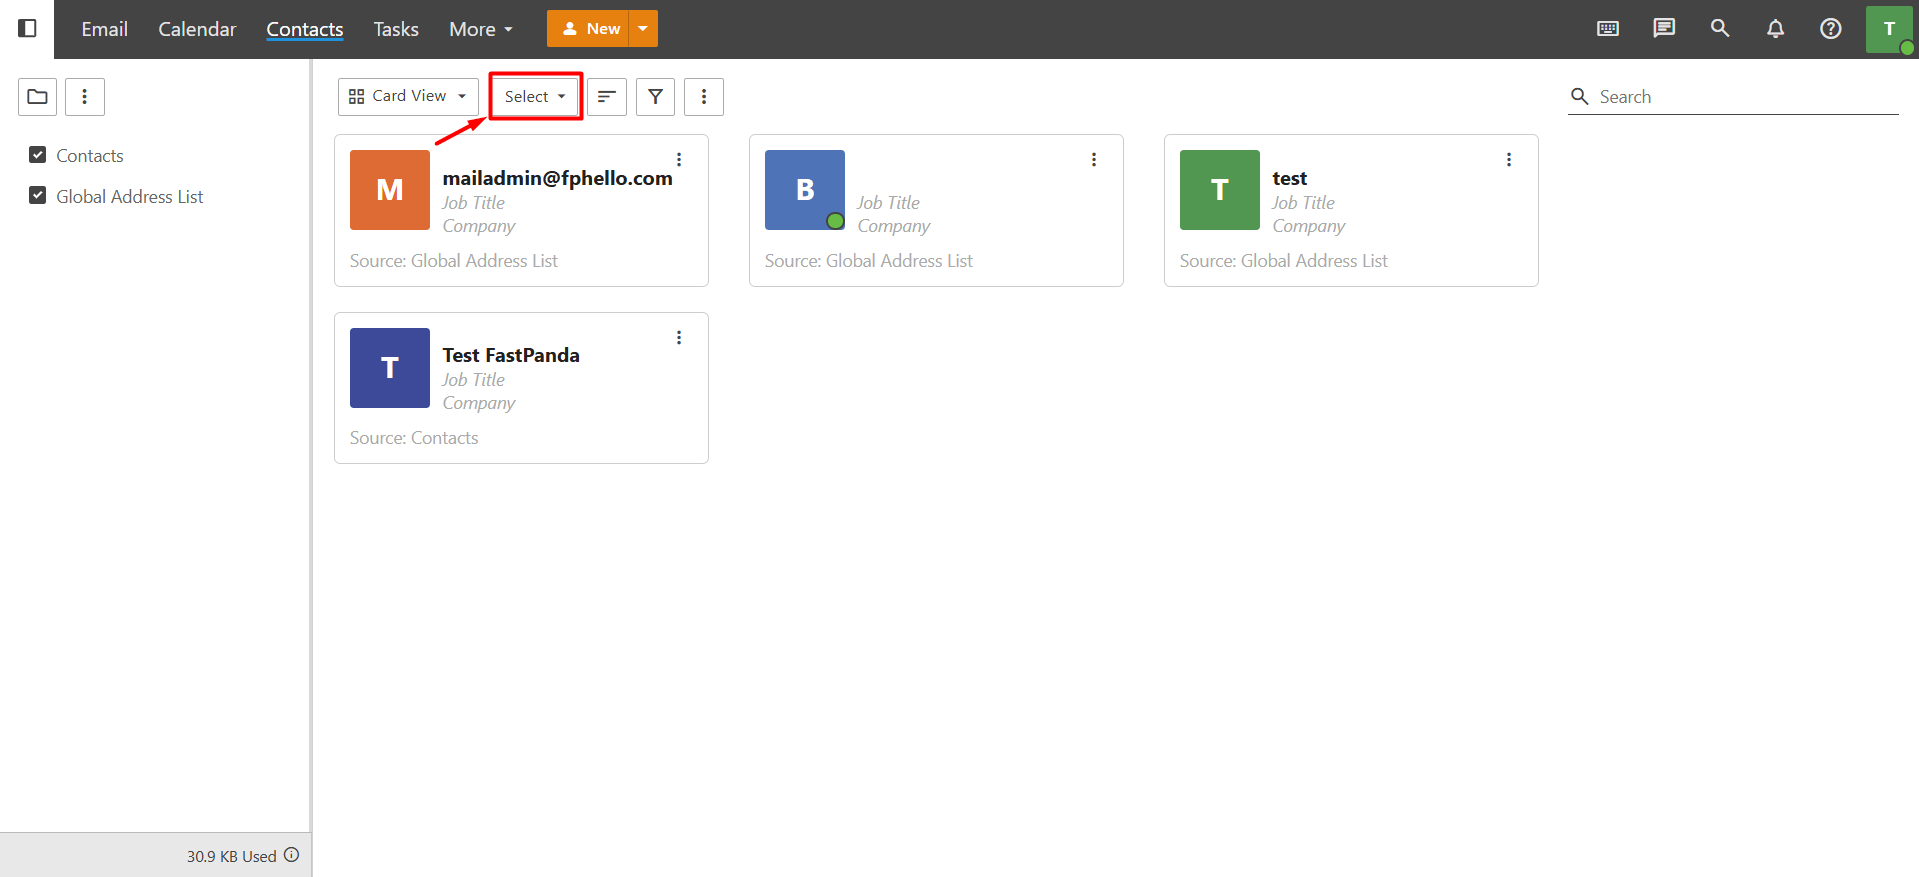Open toolbar three-dot more actions
The height and width of the screenshot is (877, 1919).
704,97
